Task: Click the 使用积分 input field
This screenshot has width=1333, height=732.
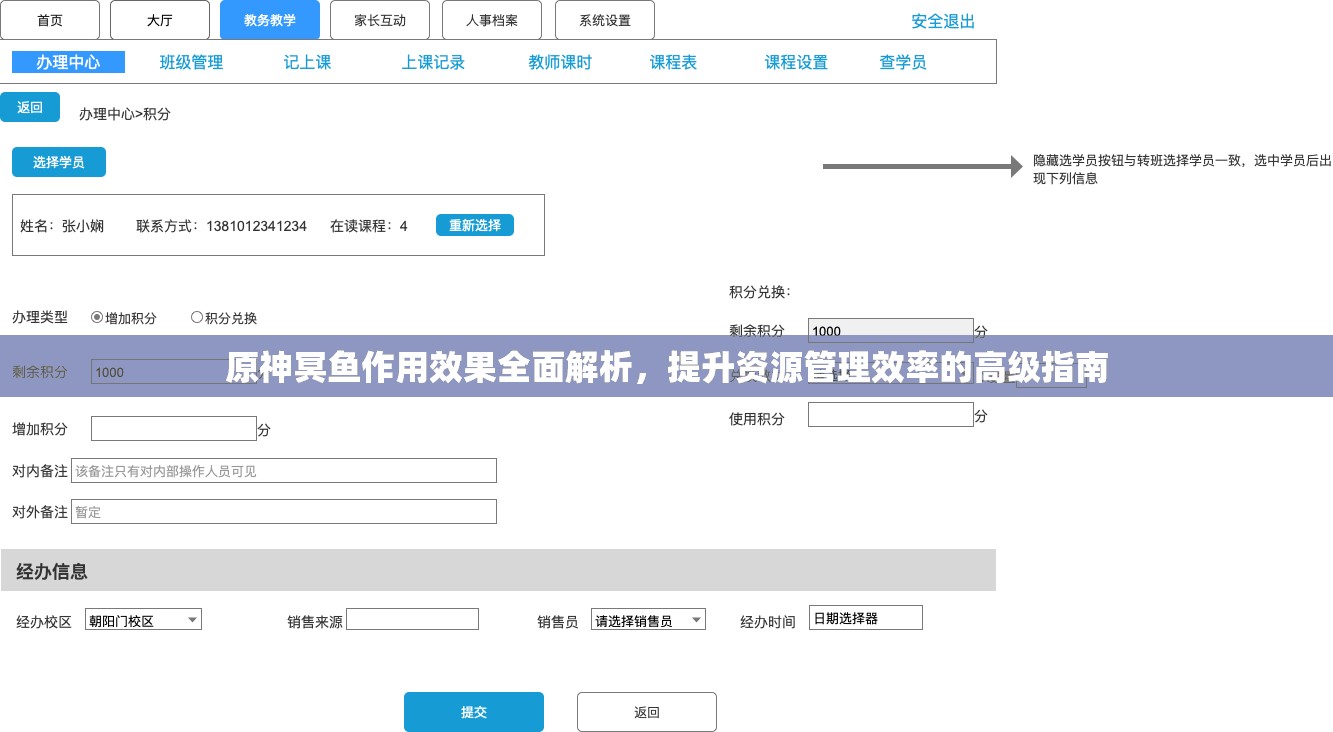Action: [891, 415]
